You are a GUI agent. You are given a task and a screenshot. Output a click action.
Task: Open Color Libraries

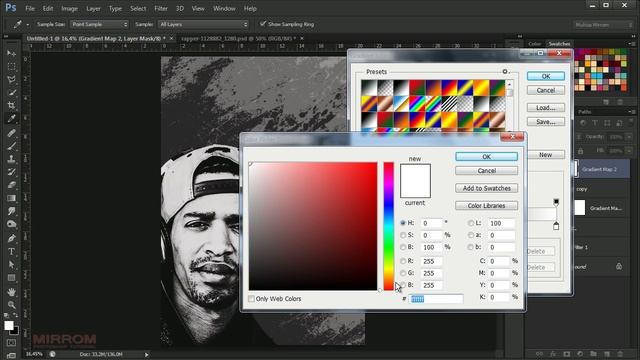pos(487,206)
